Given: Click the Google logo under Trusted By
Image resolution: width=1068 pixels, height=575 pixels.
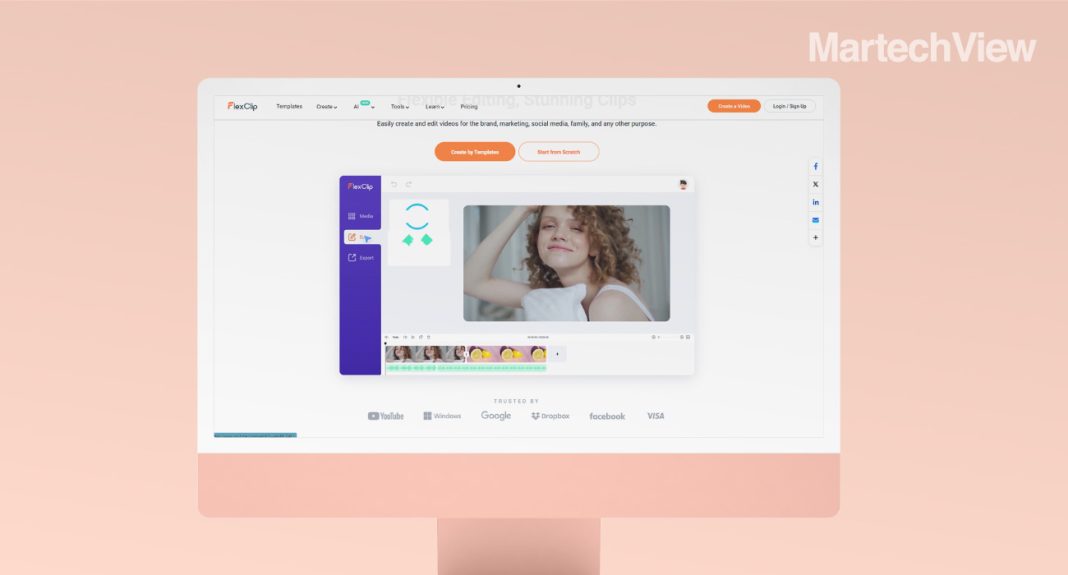Looking at the screenshot, I should [496, 416].
